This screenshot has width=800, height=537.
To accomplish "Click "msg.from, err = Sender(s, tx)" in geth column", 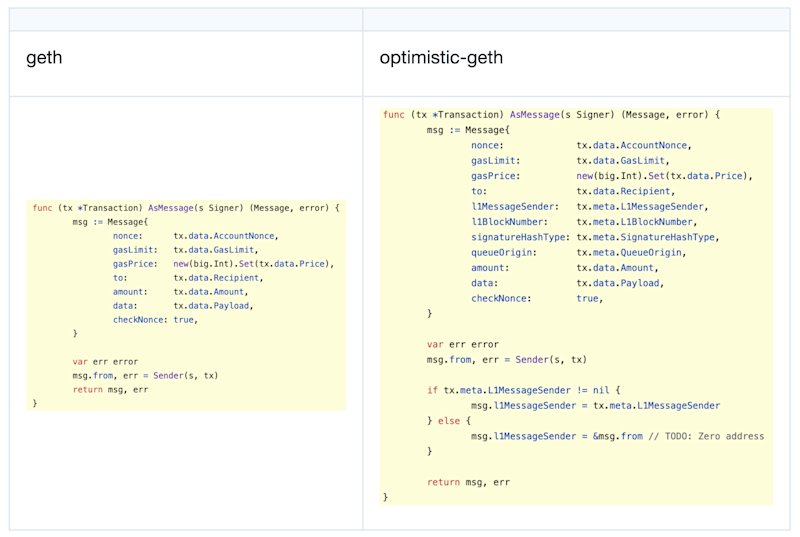I will [145, 376].
